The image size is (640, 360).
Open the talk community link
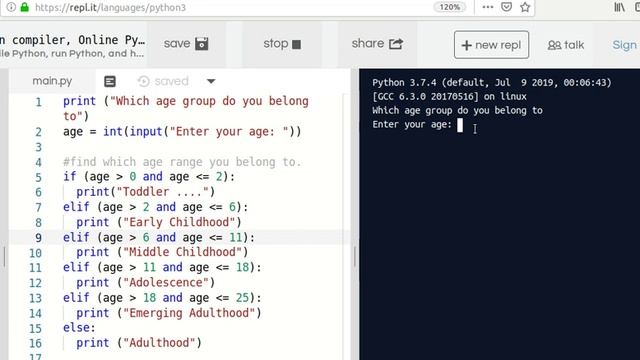point(566,45)
